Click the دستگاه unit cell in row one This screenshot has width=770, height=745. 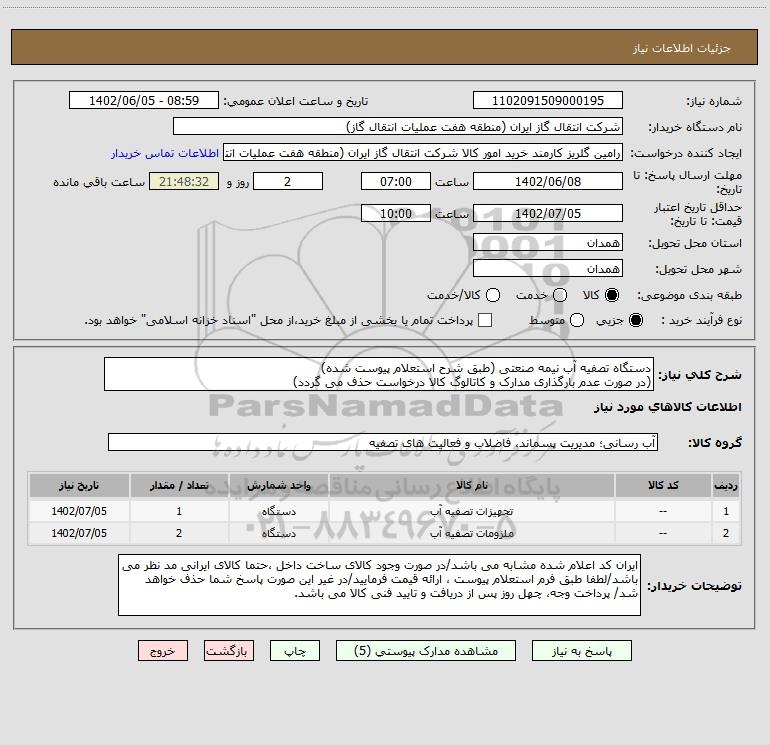[278, 511]
